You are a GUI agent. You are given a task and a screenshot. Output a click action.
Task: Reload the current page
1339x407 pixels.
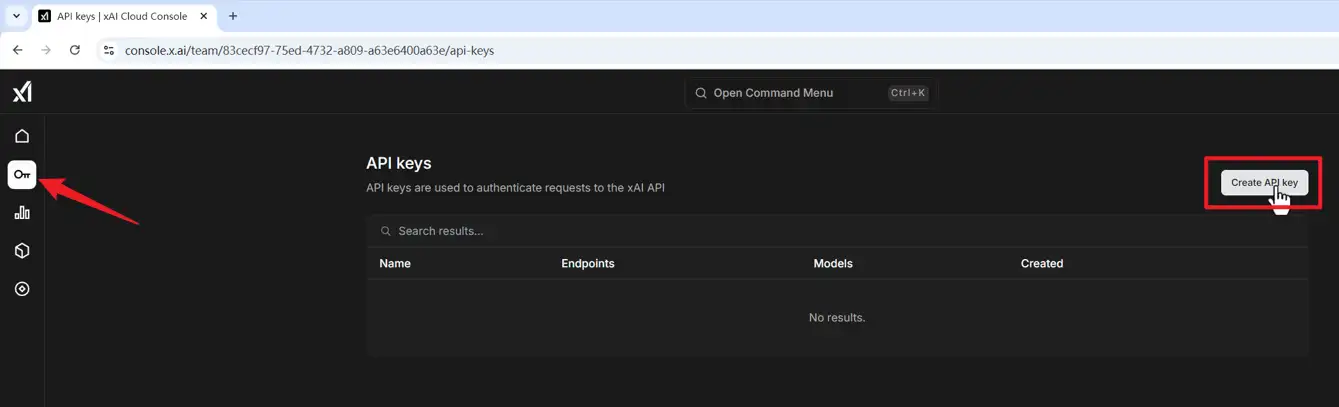click(x=75, y=50)
